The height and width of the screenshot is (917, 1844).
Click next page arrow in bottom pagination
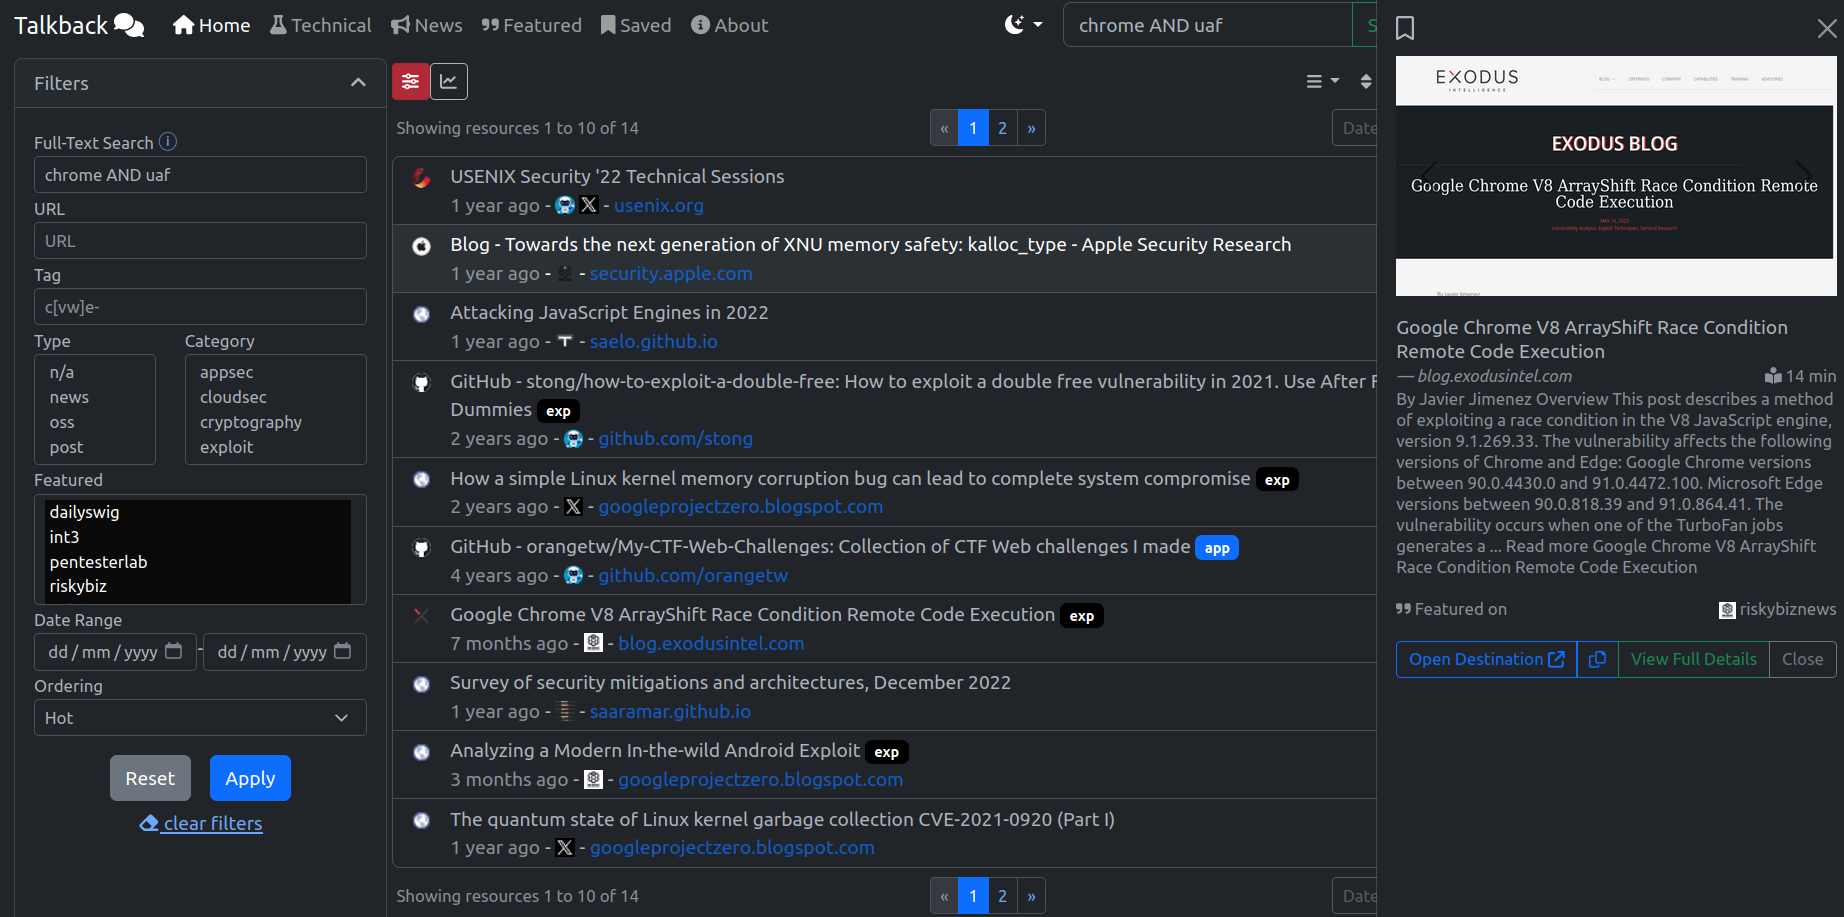[1031, 896]
